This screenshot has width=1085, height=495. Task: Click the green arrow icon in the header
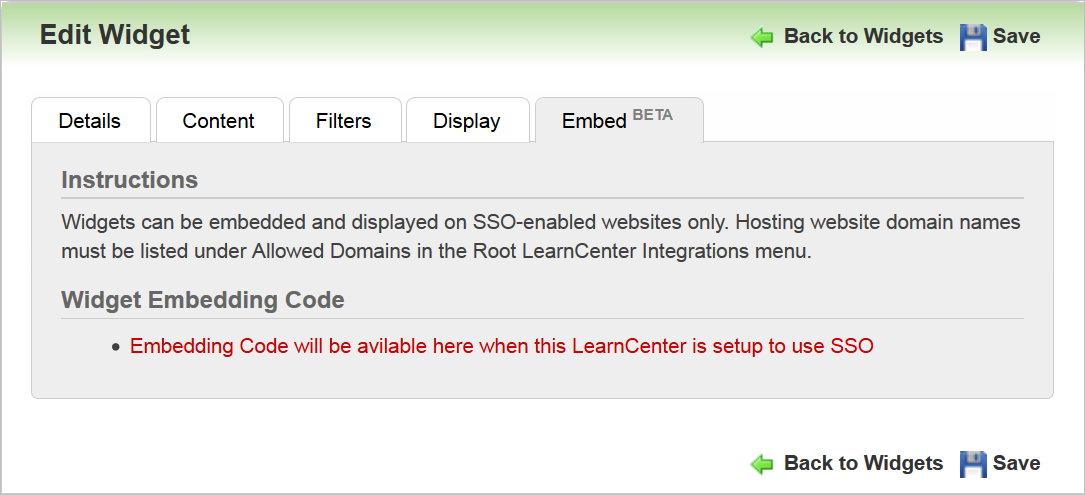click(762, 38)
